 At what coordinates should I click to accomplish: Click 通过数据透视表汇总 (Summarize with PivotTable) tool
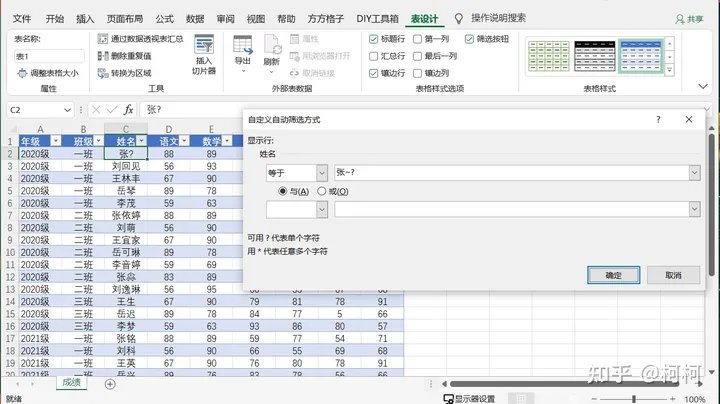point(140,39)
